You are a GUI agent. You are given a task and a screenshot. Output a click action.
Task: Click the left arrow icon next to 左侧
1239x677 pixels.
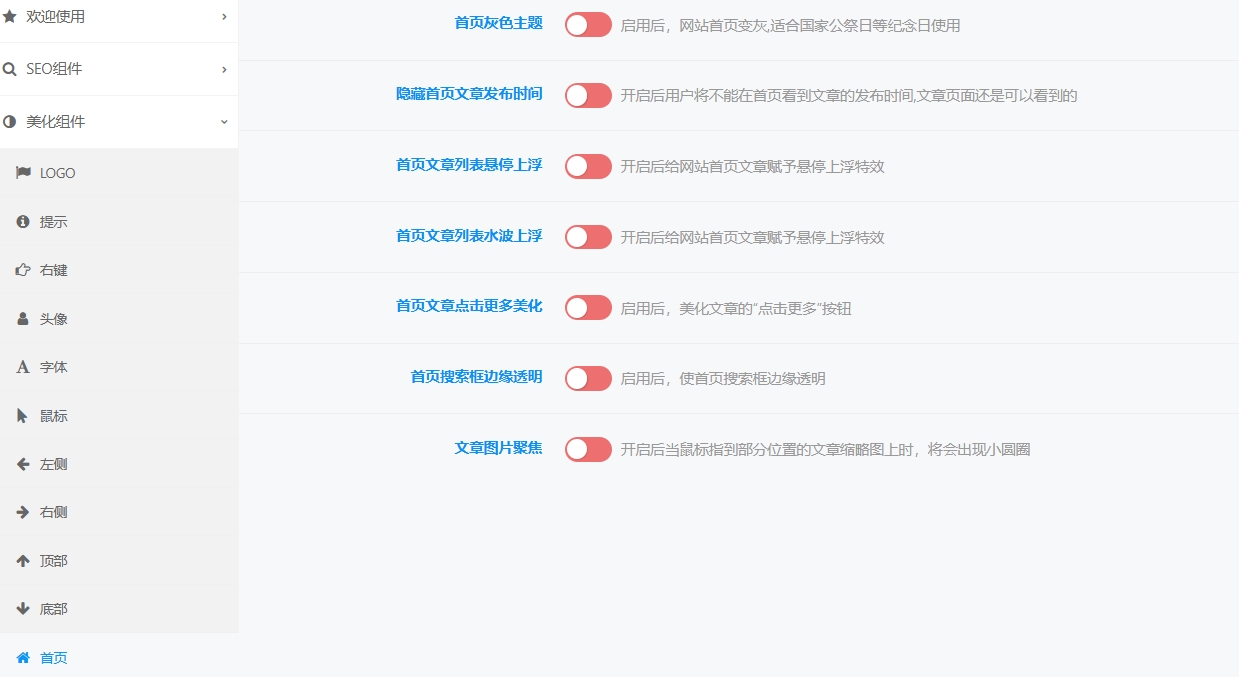tap(23, 464)
